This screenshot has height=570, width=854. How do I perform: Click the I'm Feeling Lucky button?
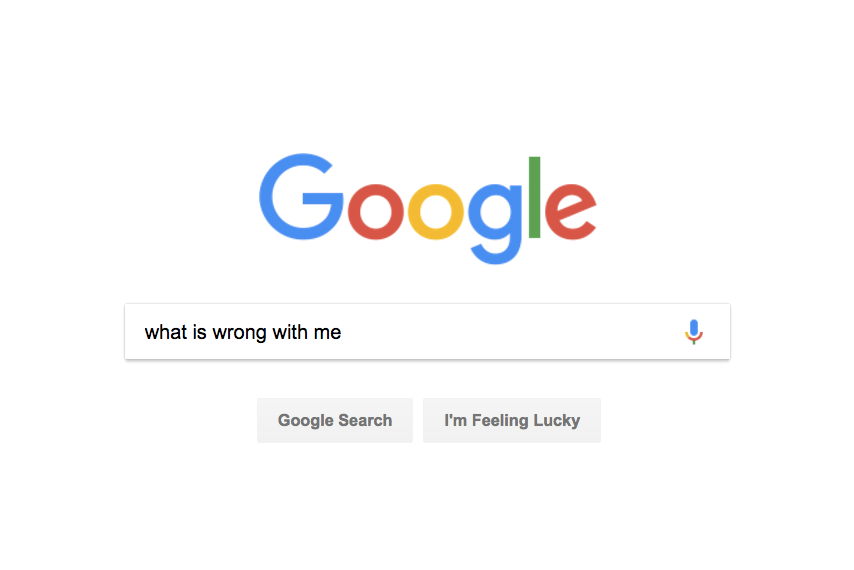(x=512, y=420)
